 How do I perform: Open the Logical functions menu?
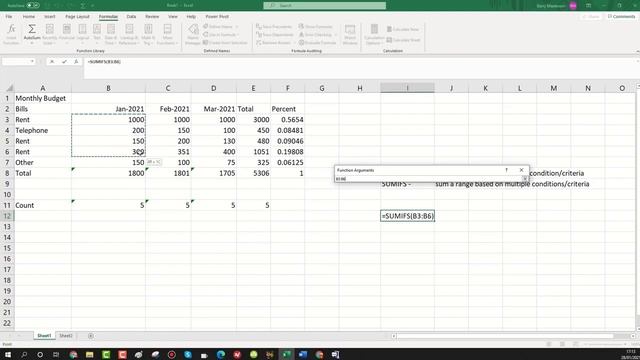[82, 34]
